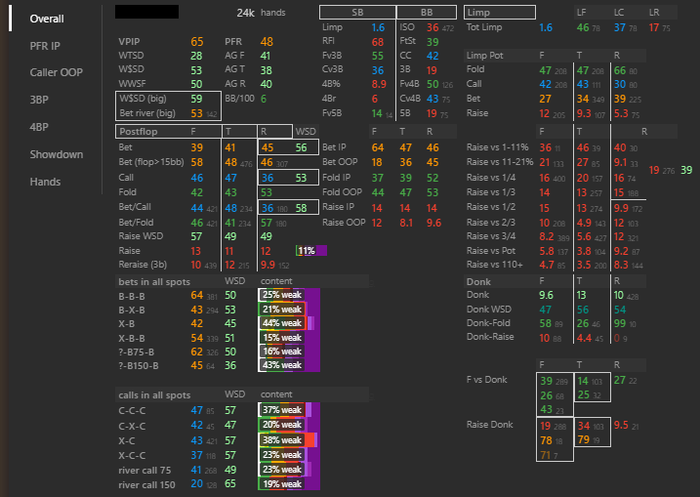Image resolution: width=700 pixels, height=497 pixels.
Task: Click the Raise Donk label
Action: click(x=490, y=425)
